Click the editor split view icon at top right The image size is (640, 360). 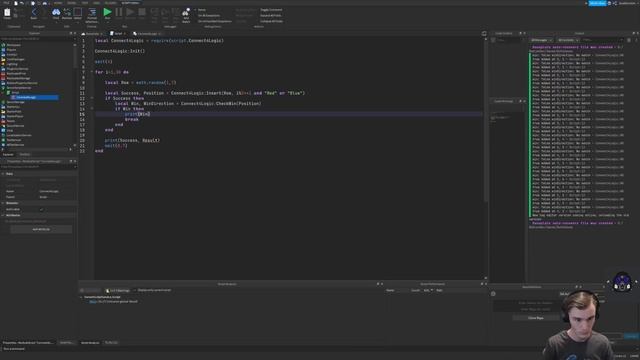pyautogui.click(x=484, y=33)
